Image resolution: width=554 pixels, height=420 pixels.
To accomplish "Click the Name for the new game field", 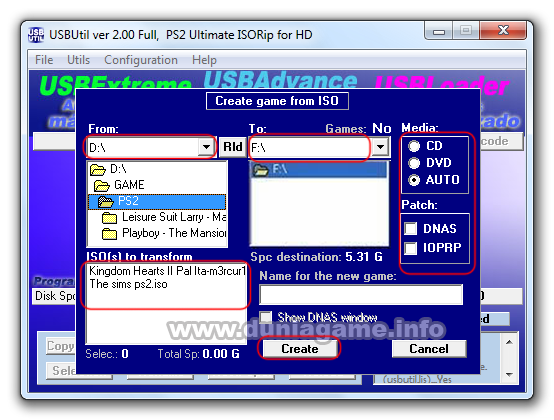I will tap(361, 294).
